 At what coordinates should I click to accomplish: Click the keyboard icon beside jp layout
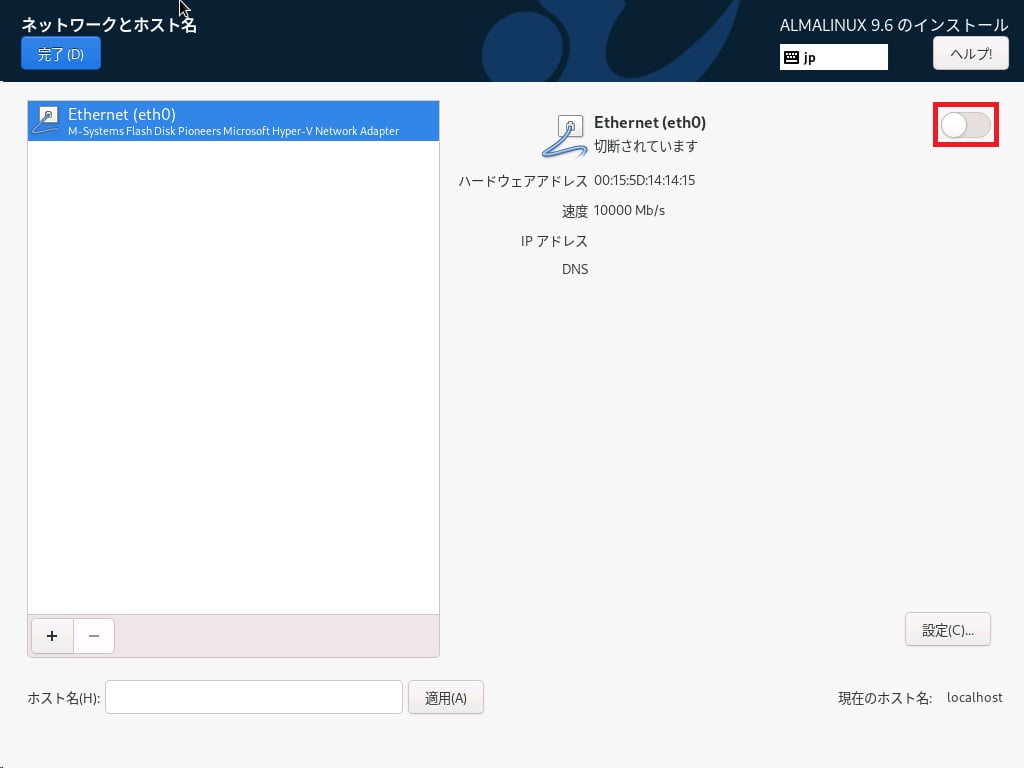click(791, 58)
